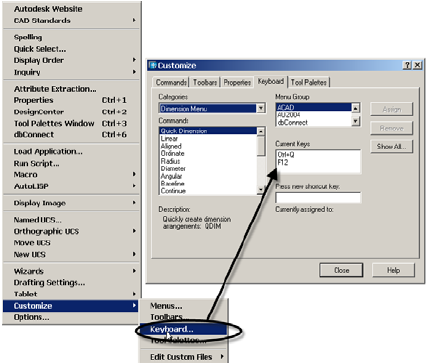Switch to the Toolbars tab
This screenshot has height=363, width=427.
coord(205,82)
